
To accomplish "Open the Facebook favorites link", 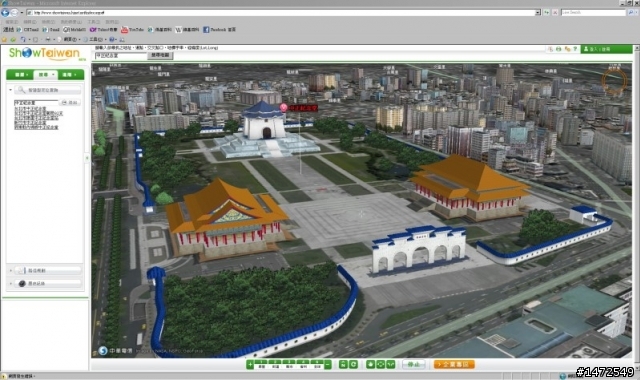I will tap(220, 30).
